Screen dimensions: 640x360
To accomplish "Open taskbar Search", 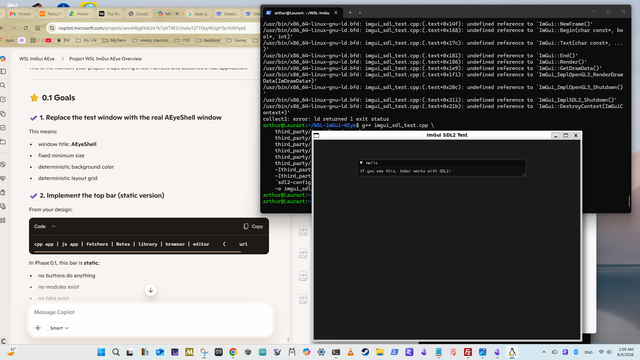I will pyautogui.click(x=116, y=352).
